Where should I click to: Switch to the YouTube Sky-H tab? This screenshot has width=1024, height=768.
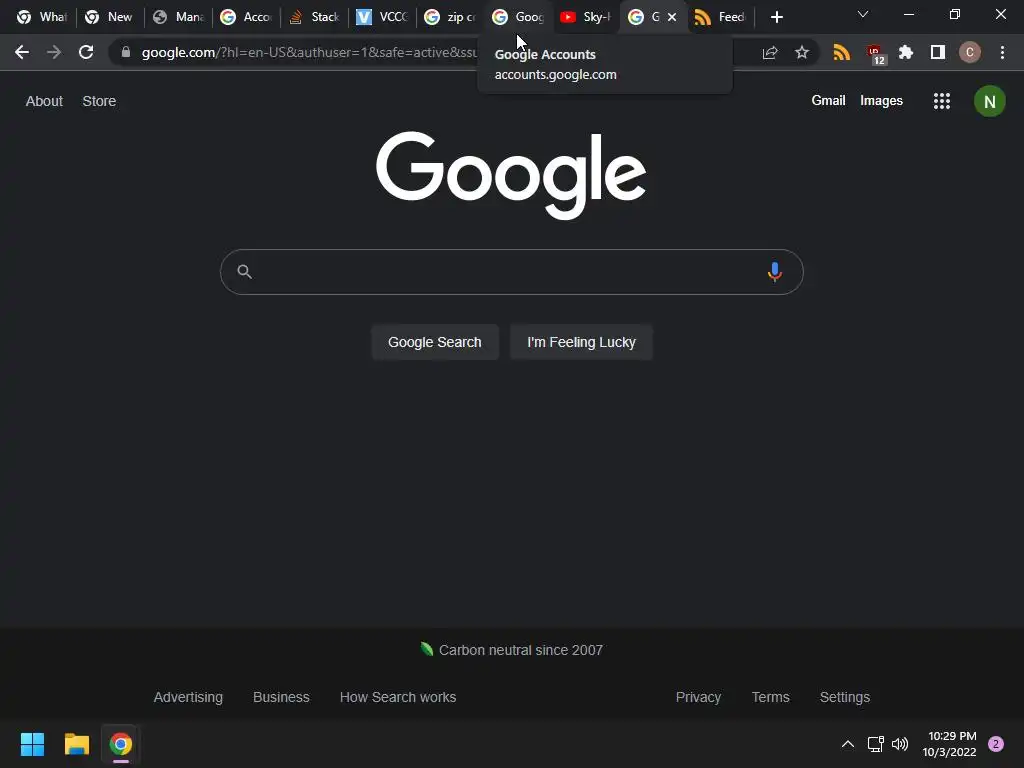coord(586,17)
